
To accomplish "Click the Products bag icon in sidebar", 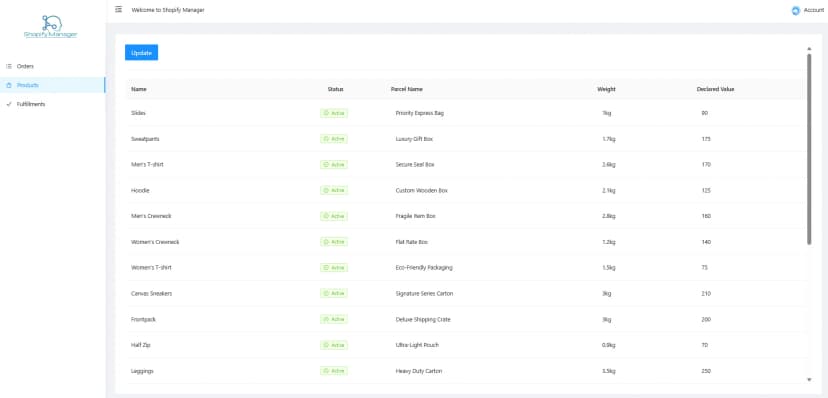I will pyautogui.click(x=8, y=85).
